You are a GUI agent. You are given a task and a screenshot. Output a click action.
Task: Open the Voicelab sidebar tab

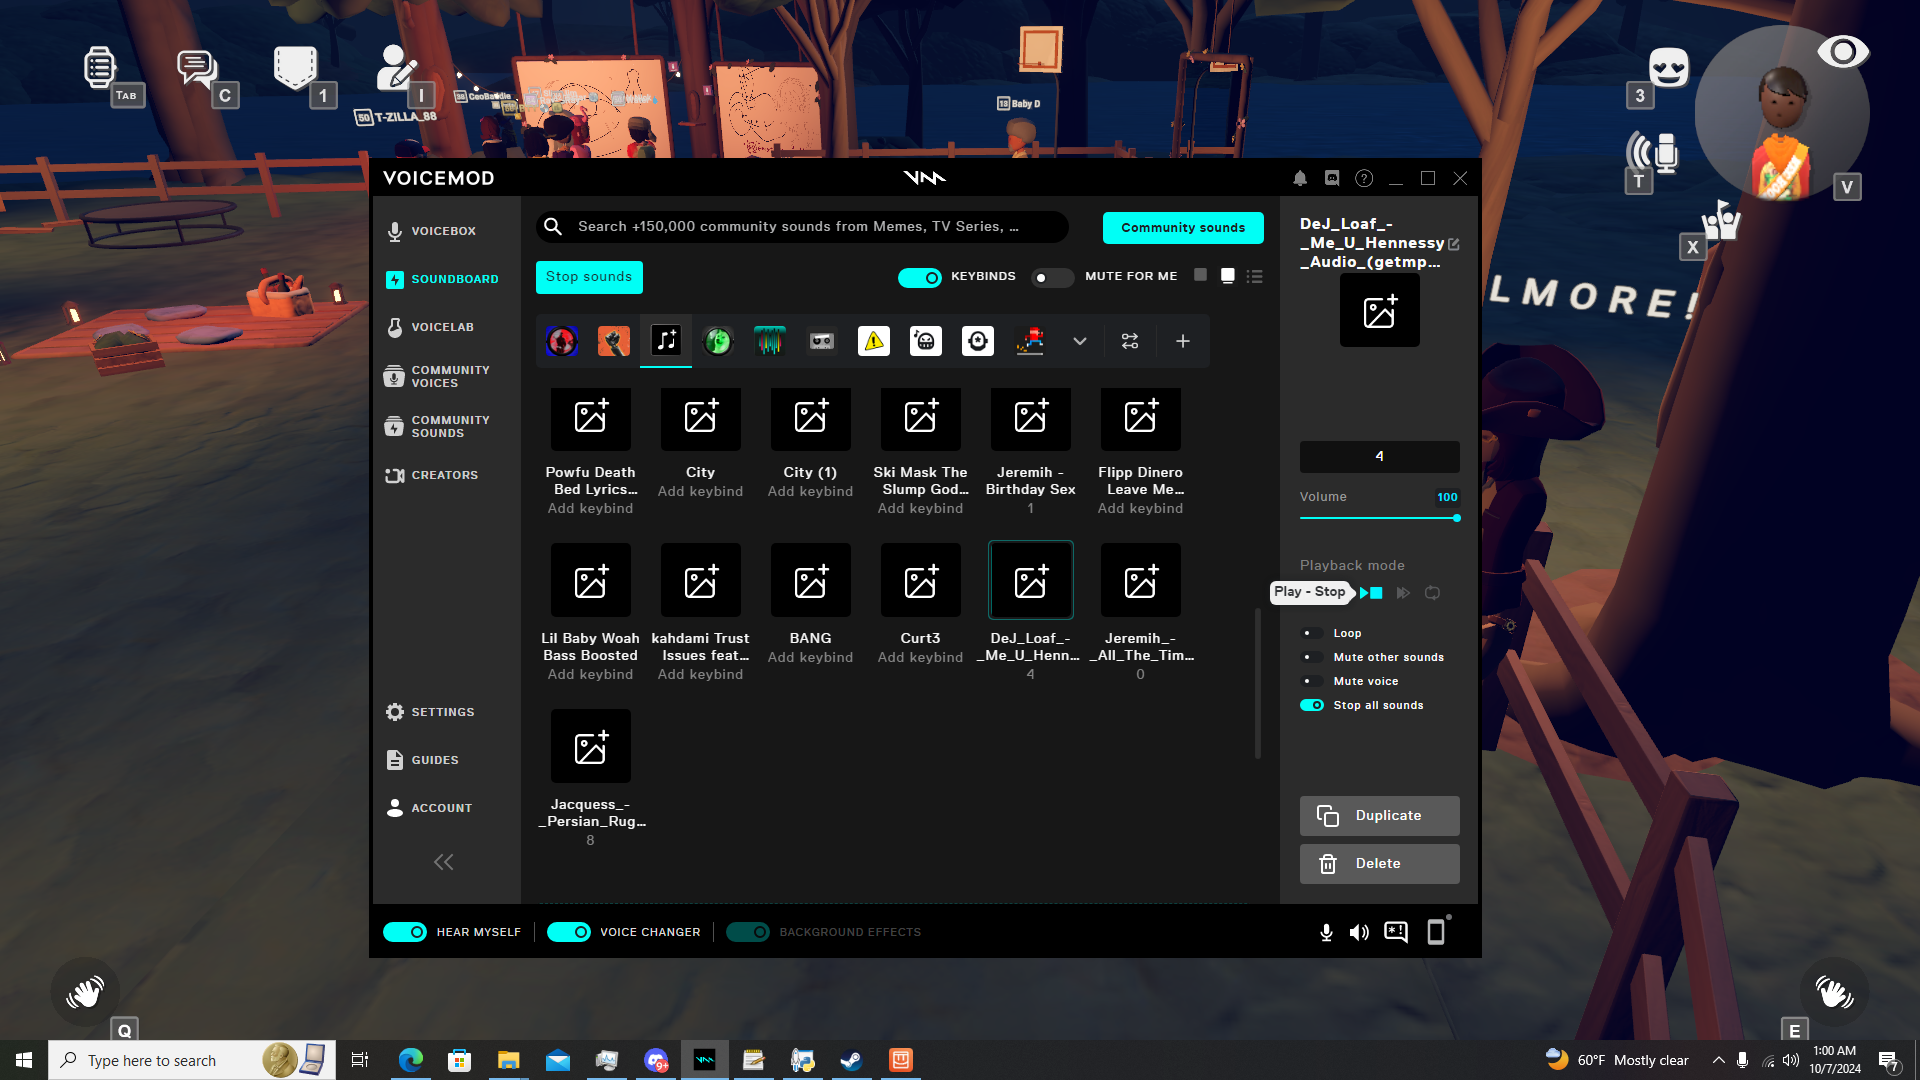[x=442, y=327]
